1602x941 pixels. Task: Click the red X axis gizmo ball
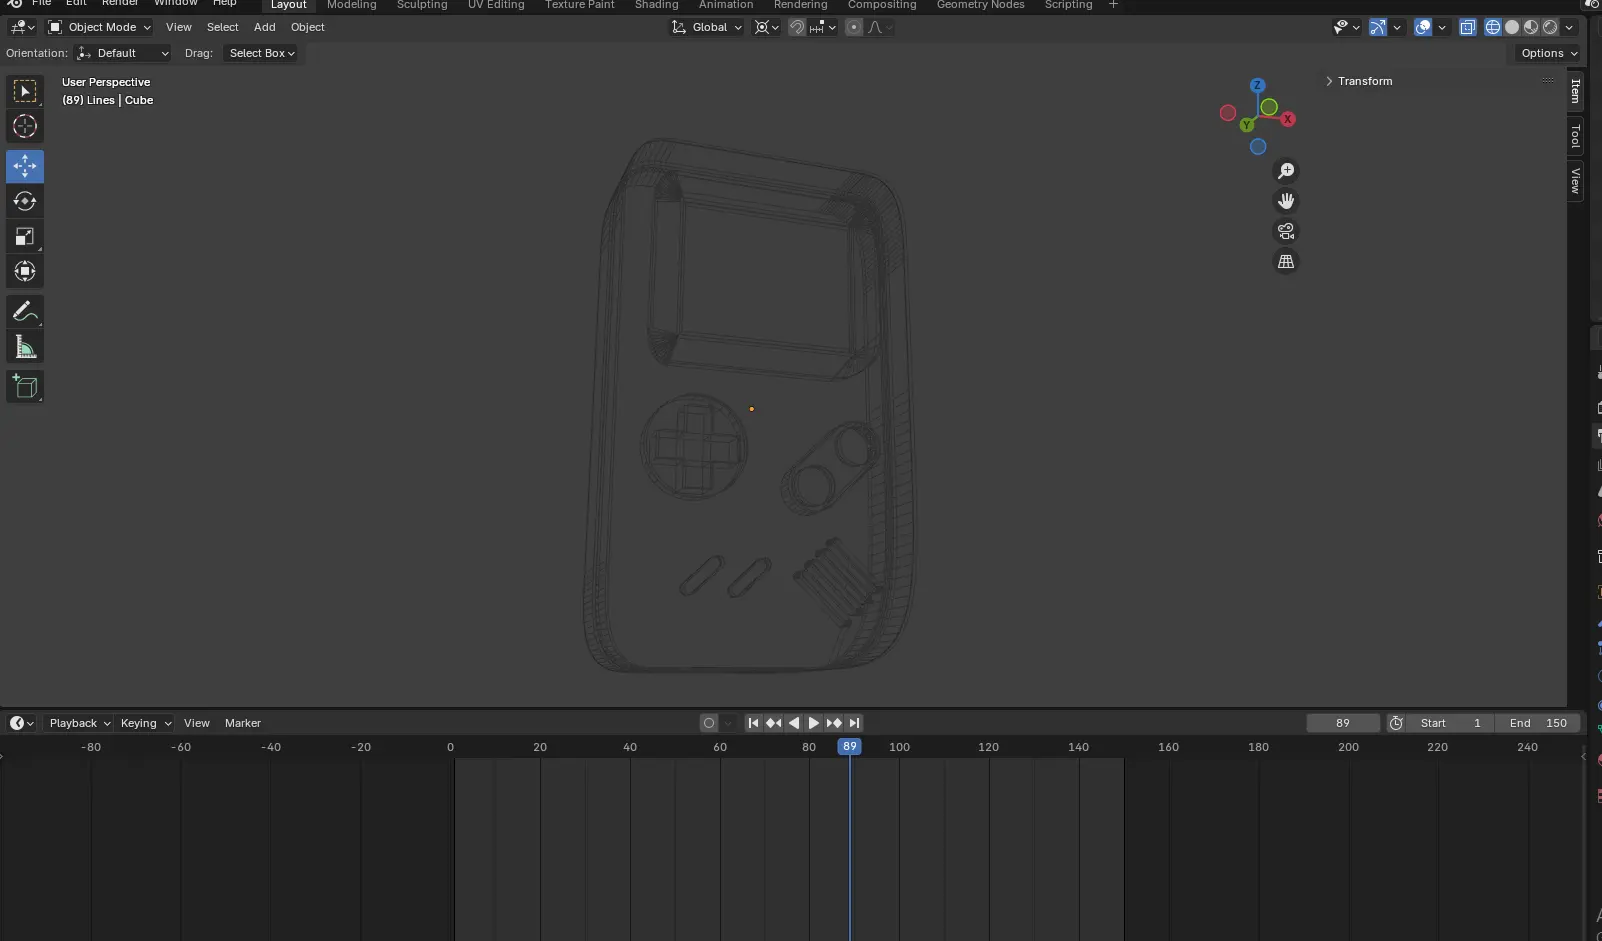point(1288,119)
